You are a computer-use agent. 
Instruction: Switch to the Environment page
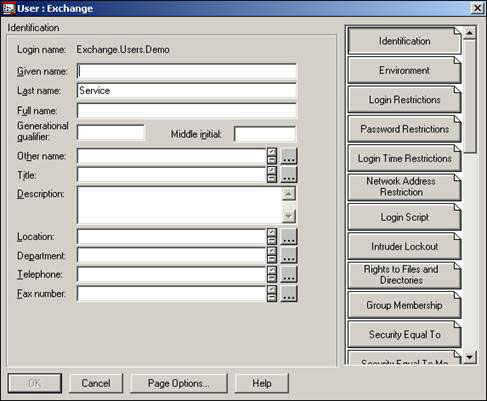coord(404,70)
